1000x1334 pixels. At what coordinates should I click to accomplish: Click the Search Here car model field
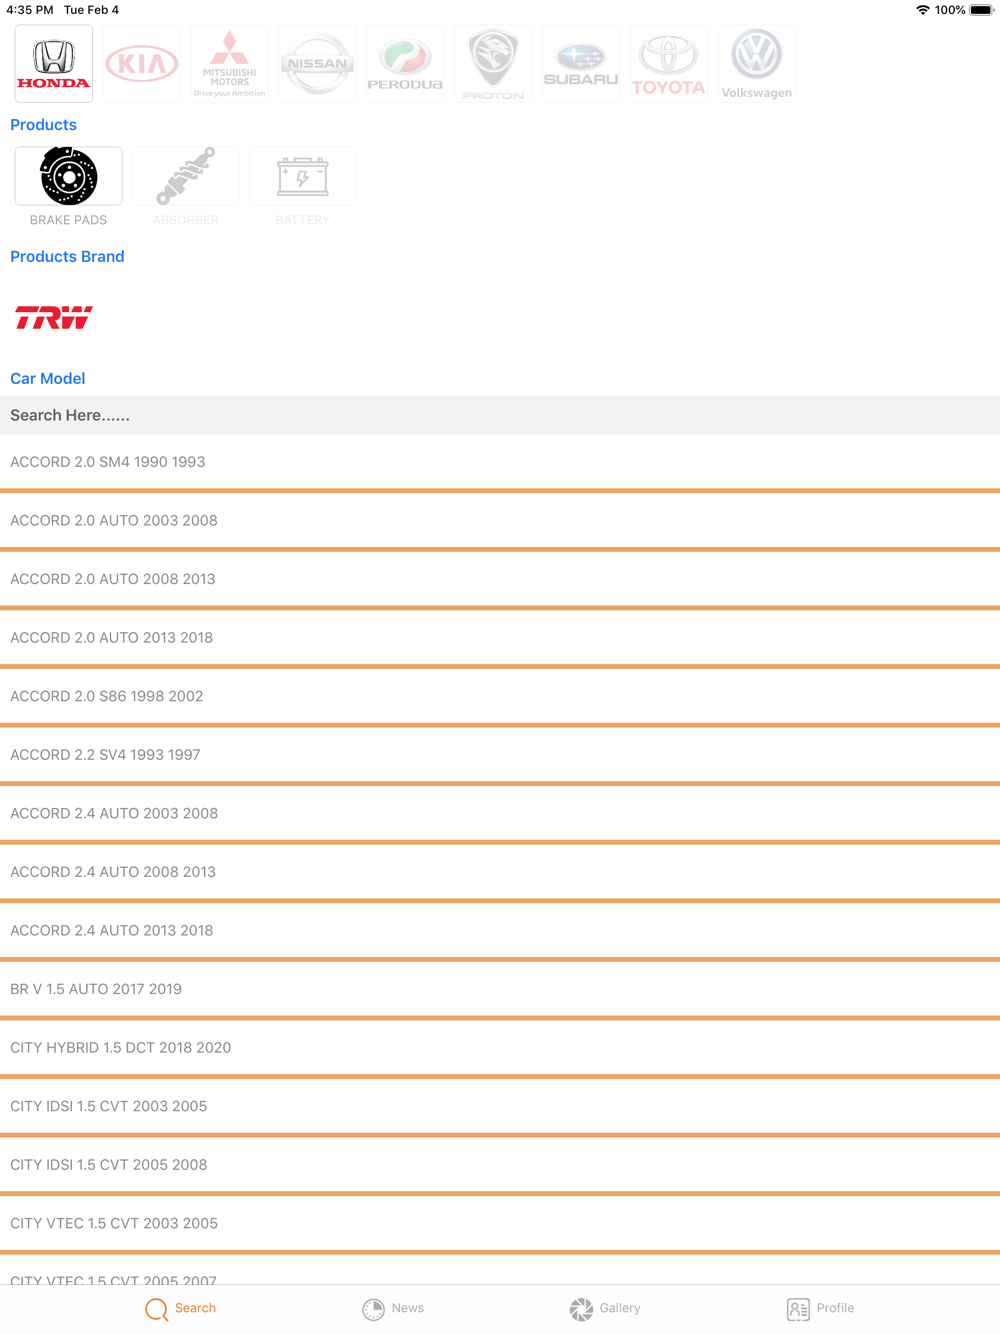point(500,415)
